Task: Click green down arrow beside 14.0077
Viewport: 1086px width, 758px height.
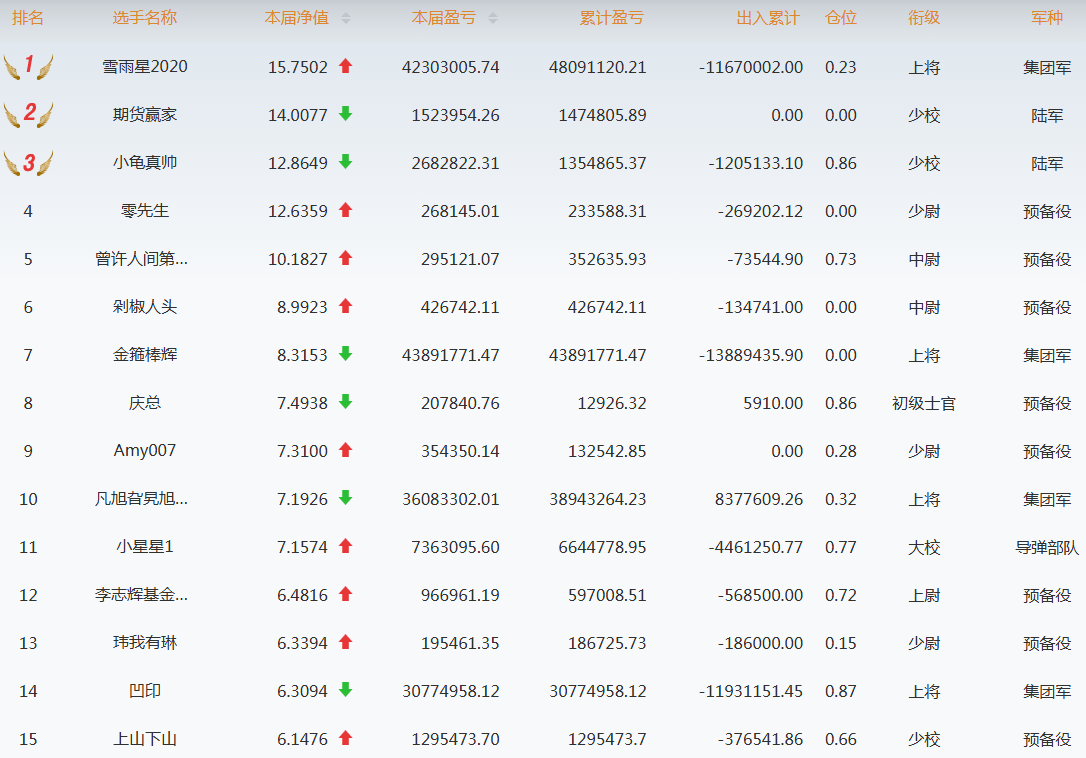Action: [x=346, y=114]
